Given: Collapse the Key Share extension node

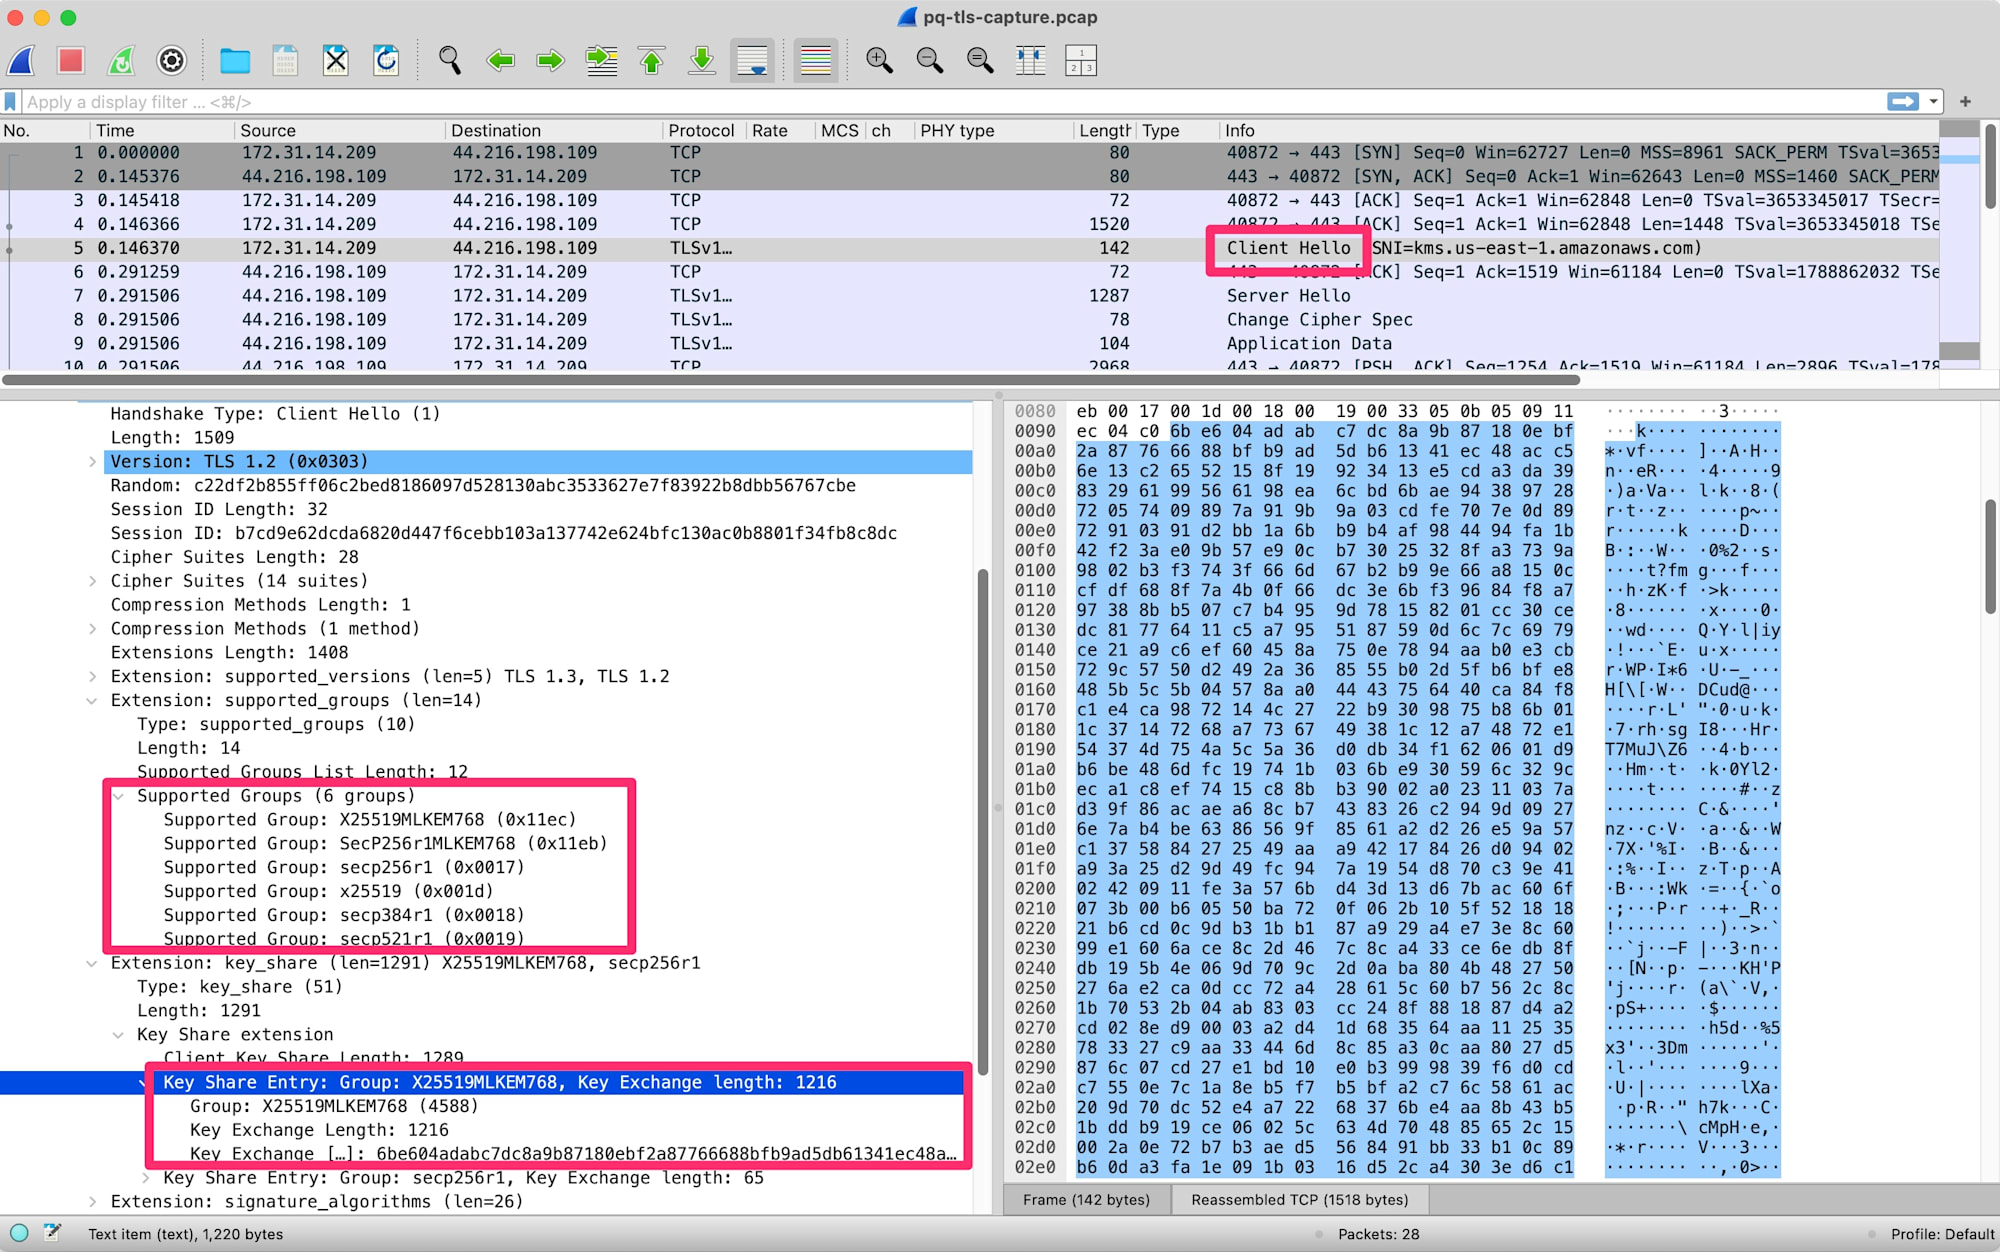Looking at the screenshot, I should pos(119,1035).
